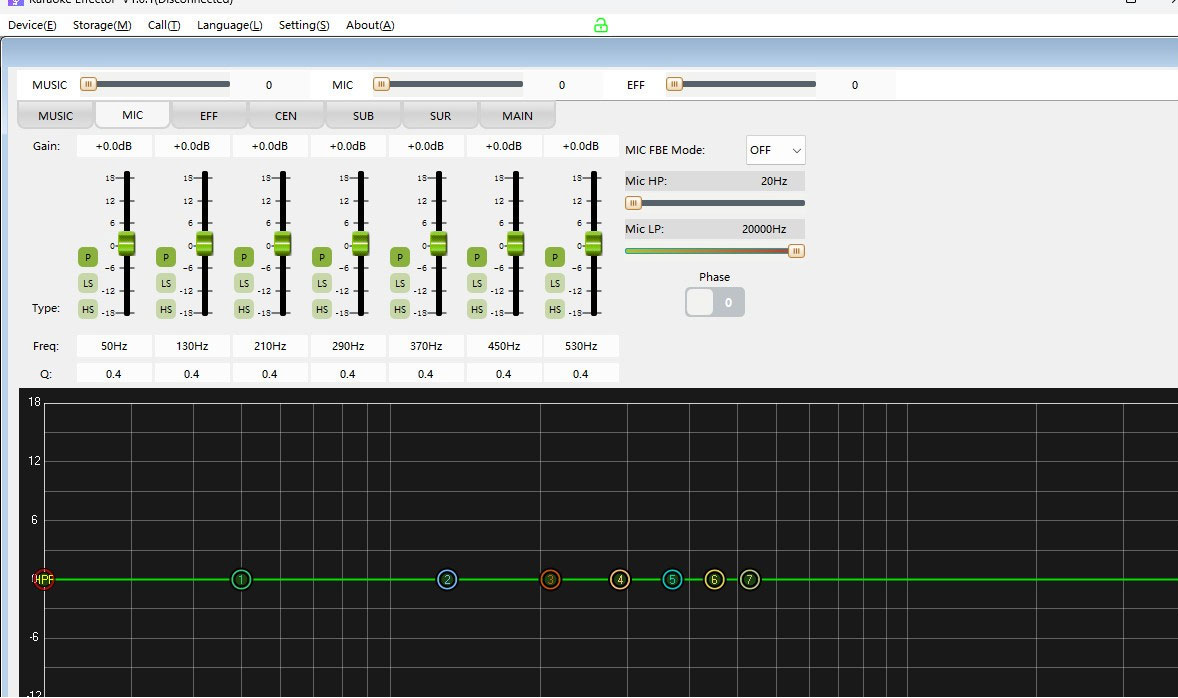Set 50Hz band type to HS
This screenshot has height=698, width=1178.
88,309
